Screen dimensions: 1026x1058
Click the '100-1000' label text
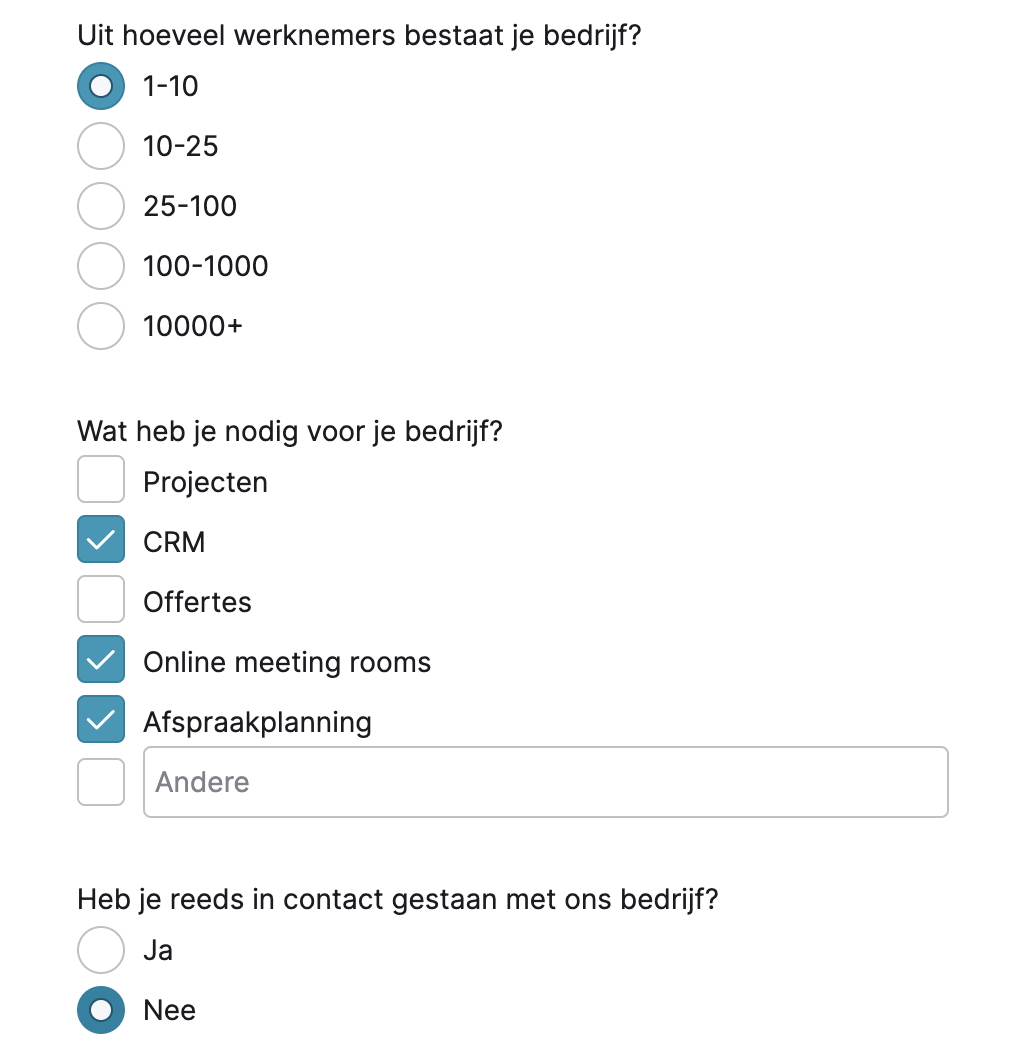click(x=206, y=267)
